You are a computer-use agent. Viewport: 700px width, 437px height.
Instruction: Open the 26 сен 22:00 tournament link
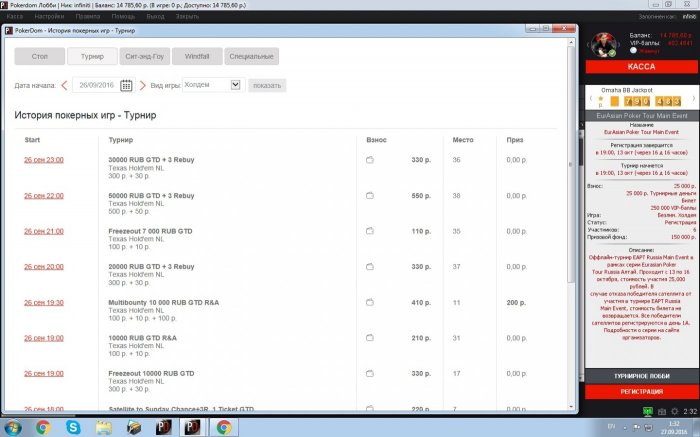pyautogui.click(x=44, y=196)
